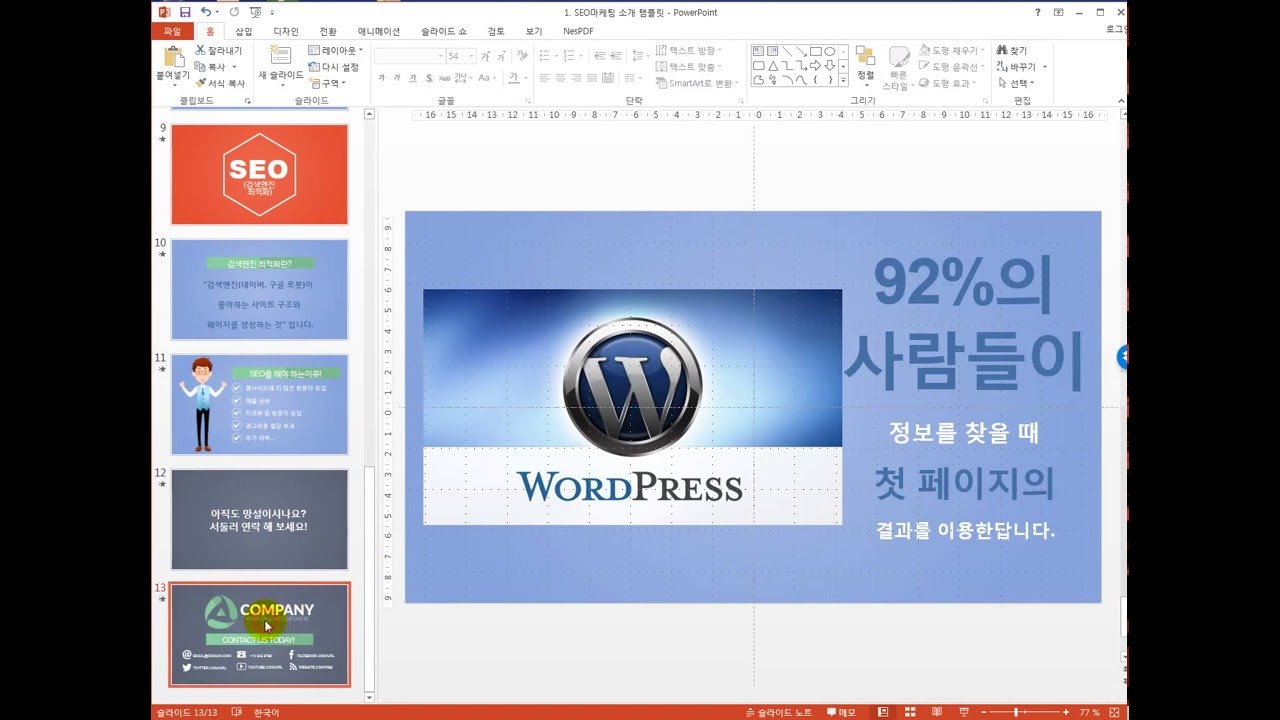Screen dimensions: 1280x720
Task: Open Shape Outline (도형 윤곽선) dropdown
Action: coord(952,67)
